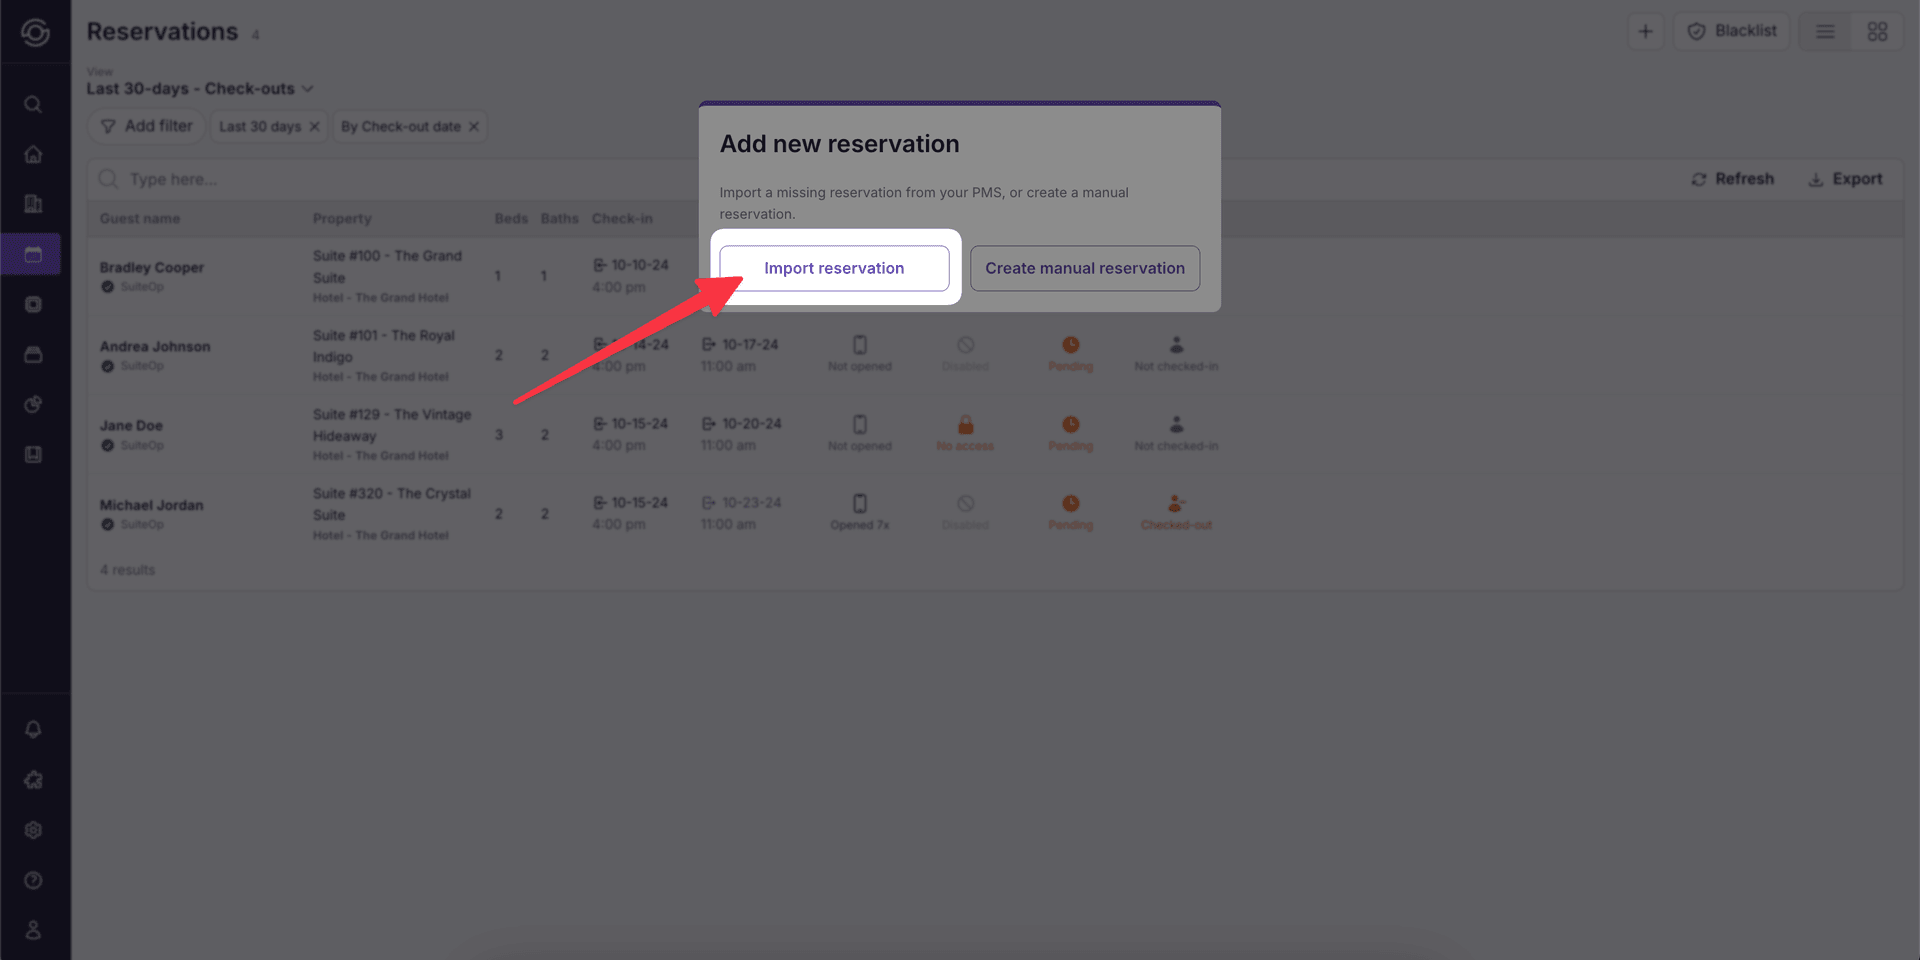Click the Import reservation button
The height and width of the screenshot is (960, 1920).
[834, 268]
